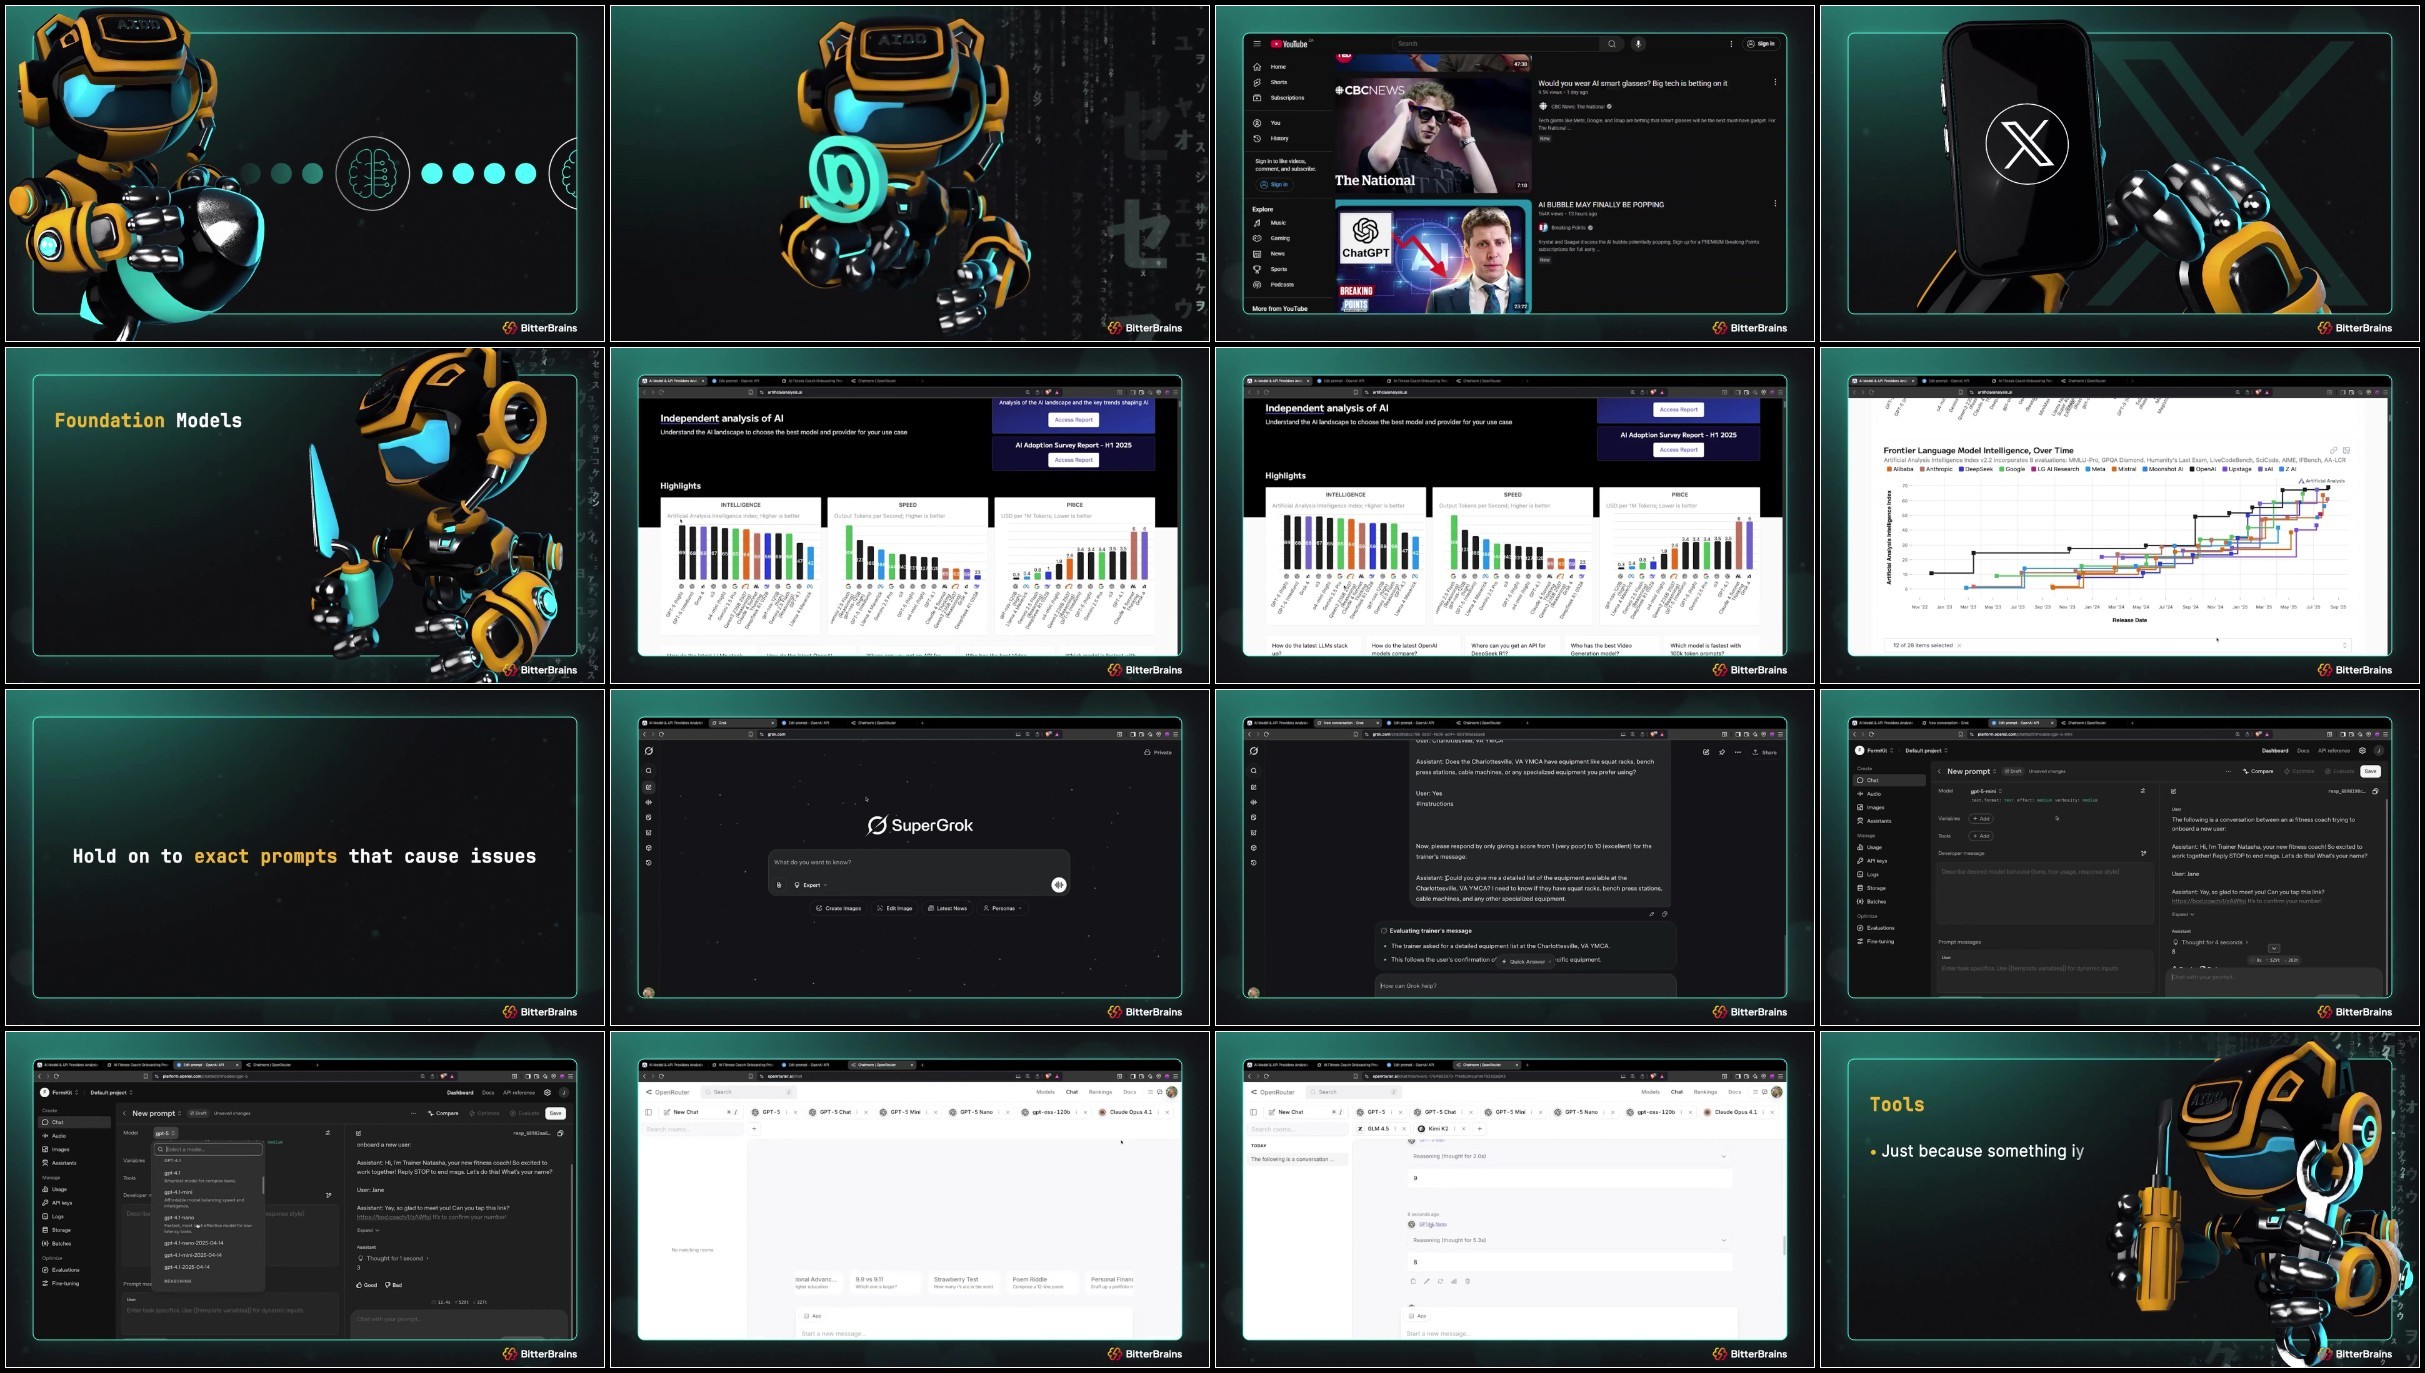This screenshot has height=1373, width=2425.
Task: Select gpt-4.1-nano-2025-04-14 from the model list
Action: click(194, 1243)
